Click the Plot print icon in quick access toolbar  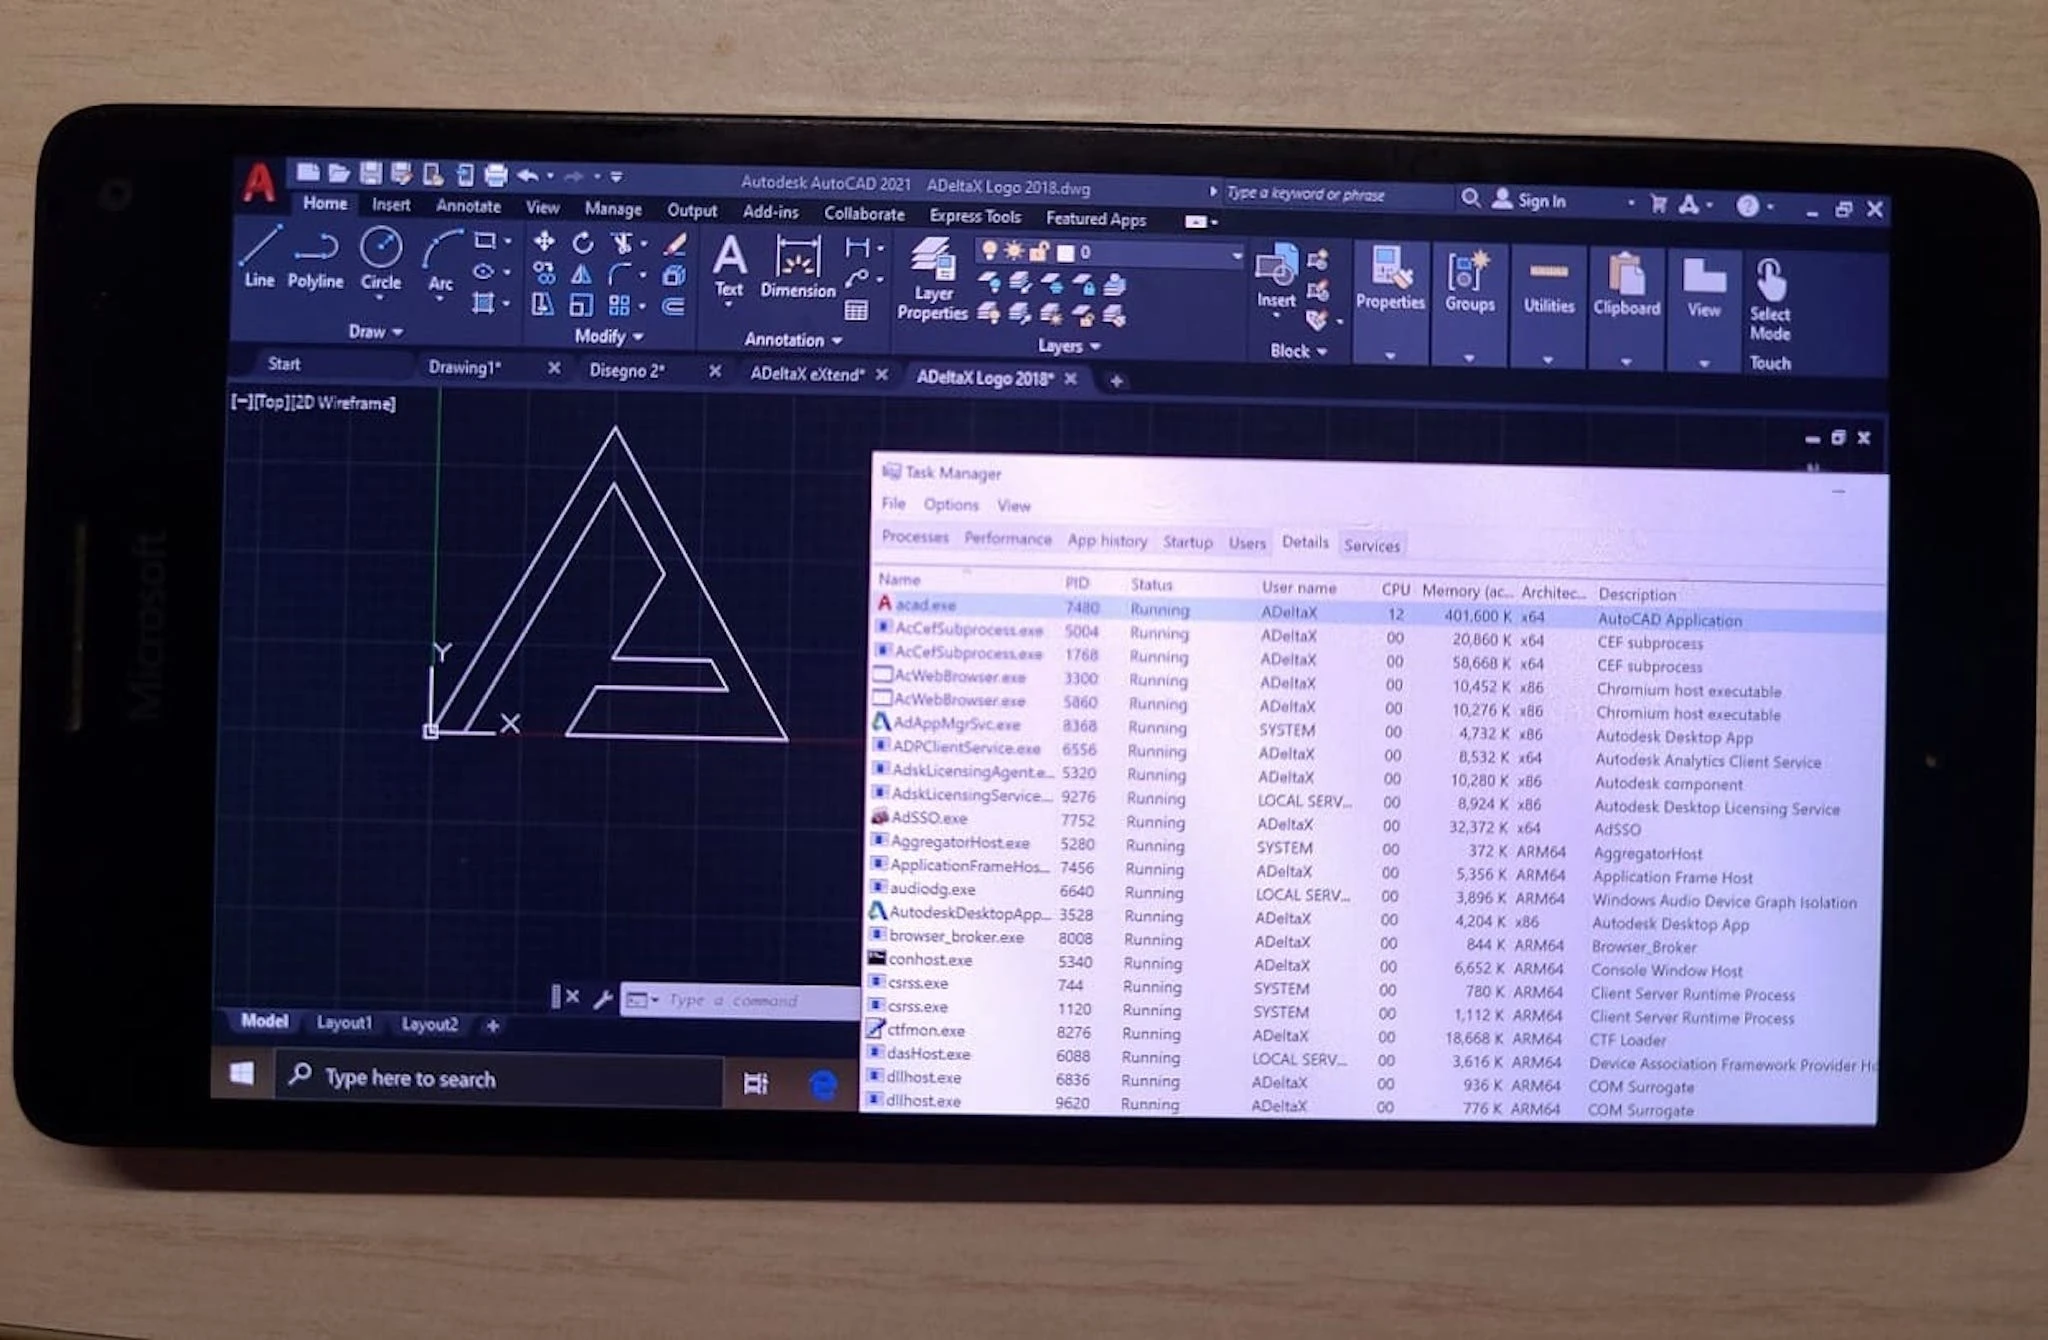[496, 175]
